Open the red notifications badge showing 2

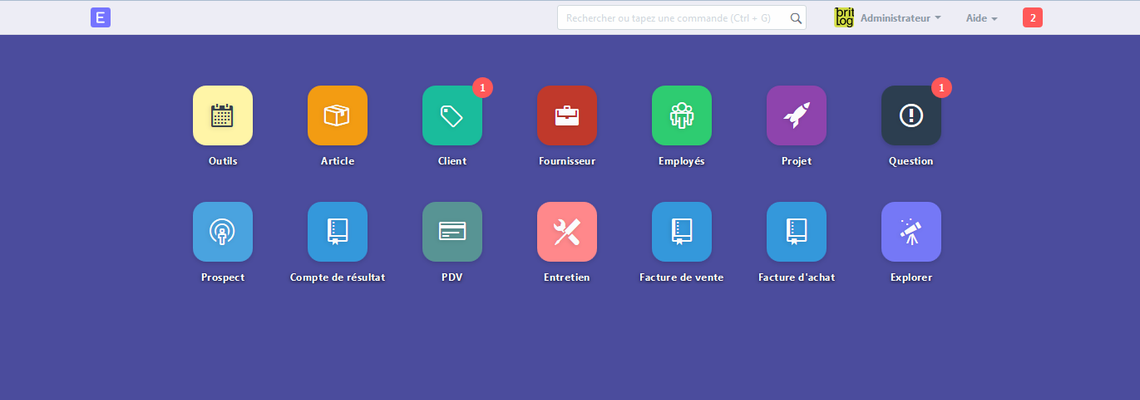[x=1032, y=17]
